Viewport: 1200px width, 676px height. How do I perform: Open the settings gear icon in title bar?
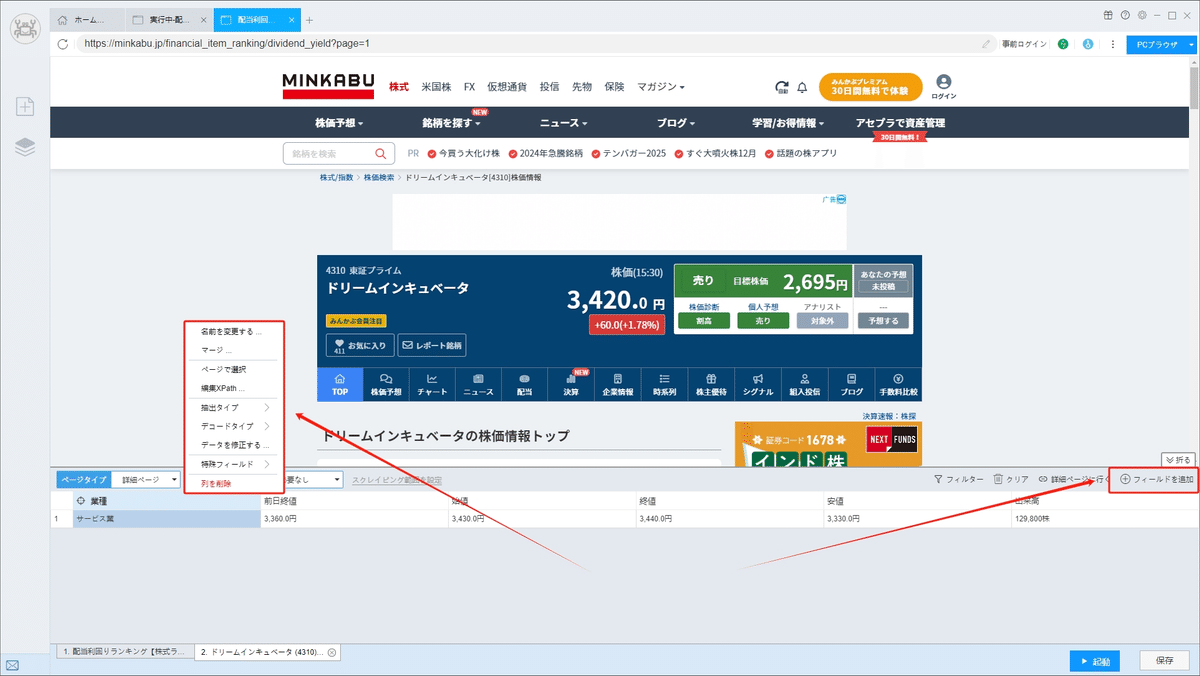point(1141,15)
